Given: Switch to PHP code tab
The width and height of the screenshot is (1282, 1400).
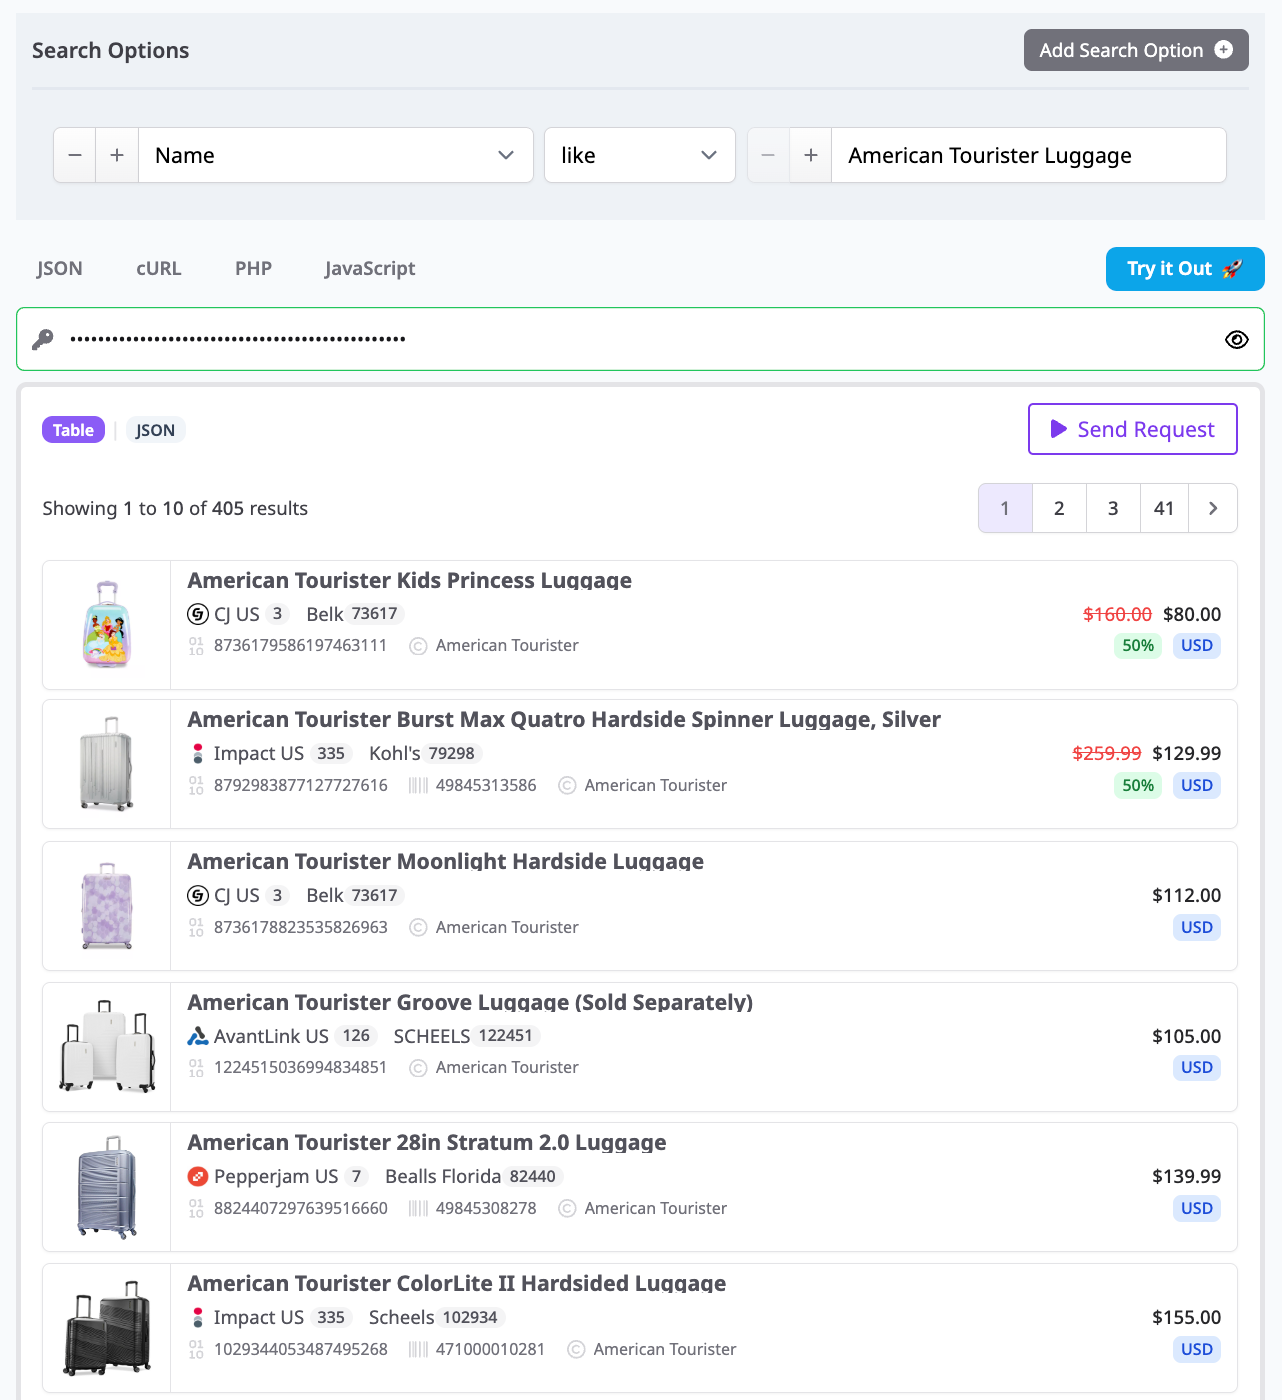Looking at the screenshot, I should coord(253,268).
